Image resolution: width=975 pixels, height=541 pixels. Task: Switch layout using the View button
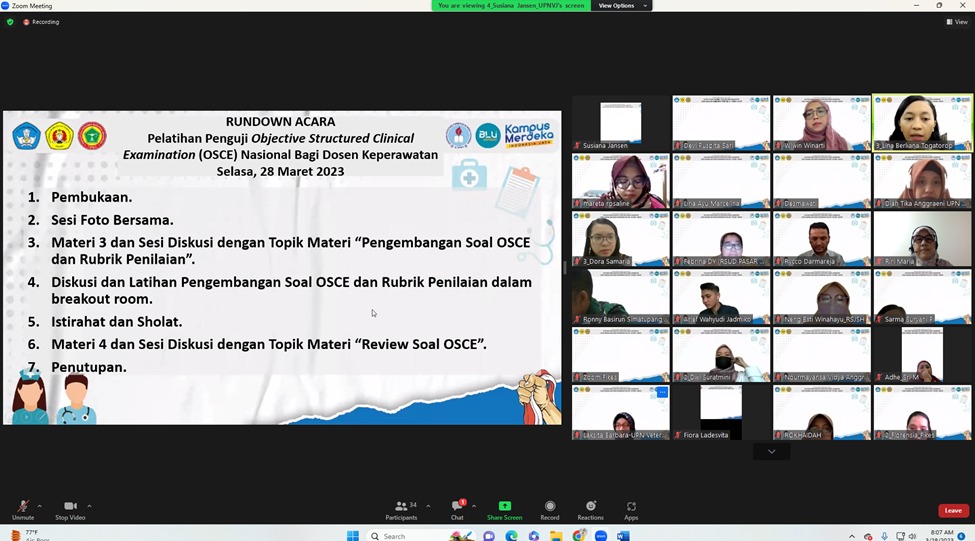(x=957, y=21)
